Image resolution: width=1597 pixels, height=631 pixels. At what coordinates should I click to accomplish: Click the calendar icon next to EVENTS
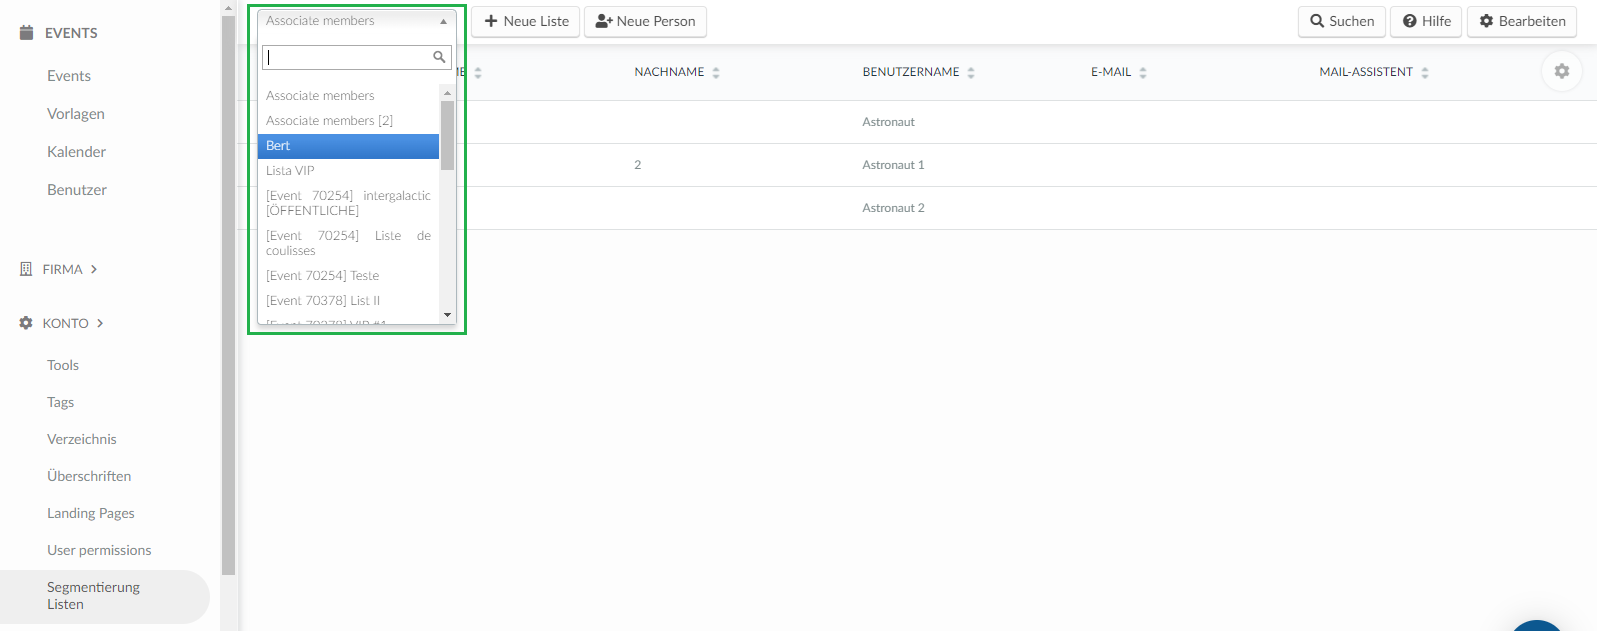(27, 33)
